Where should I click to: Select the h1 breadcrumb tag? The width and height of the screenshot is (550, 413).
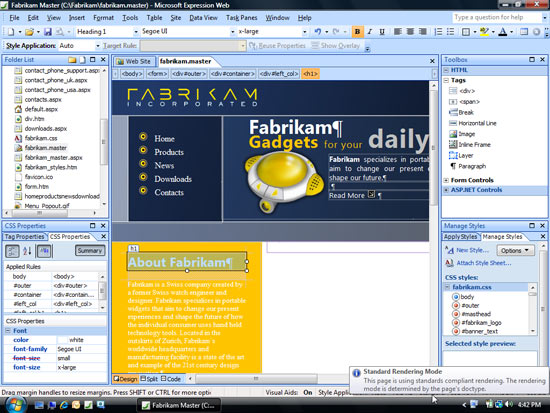pyautogui.click(x=310, y=74)
